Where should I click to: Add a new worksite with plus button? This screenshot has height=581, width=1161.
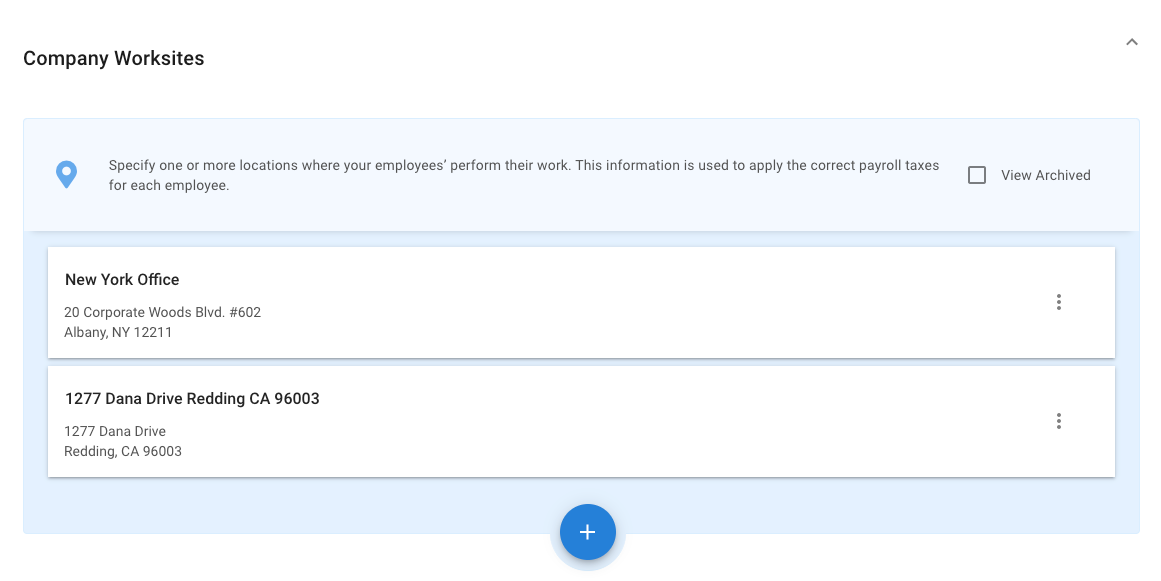[587, 532]
